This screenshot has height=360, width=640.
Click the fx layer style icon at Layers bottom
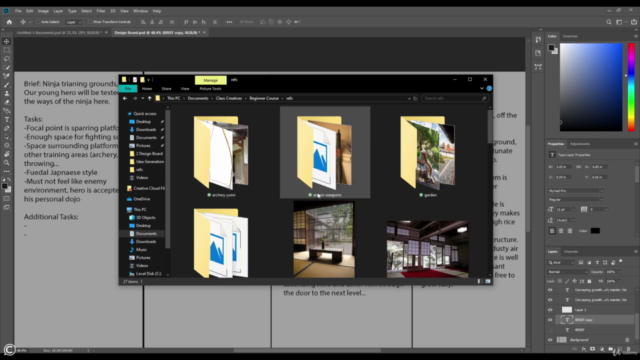(584, 349)
